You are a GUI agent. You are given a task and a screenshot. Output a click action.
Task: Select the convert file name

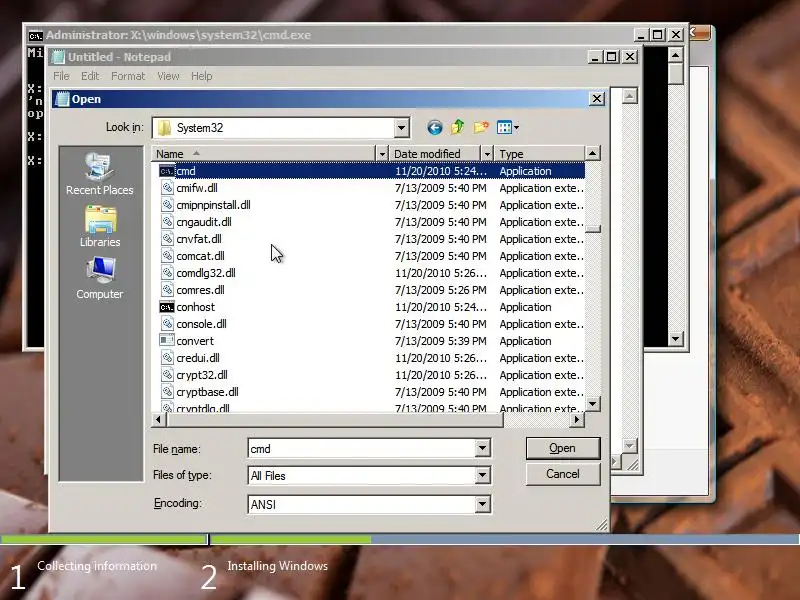195,341
